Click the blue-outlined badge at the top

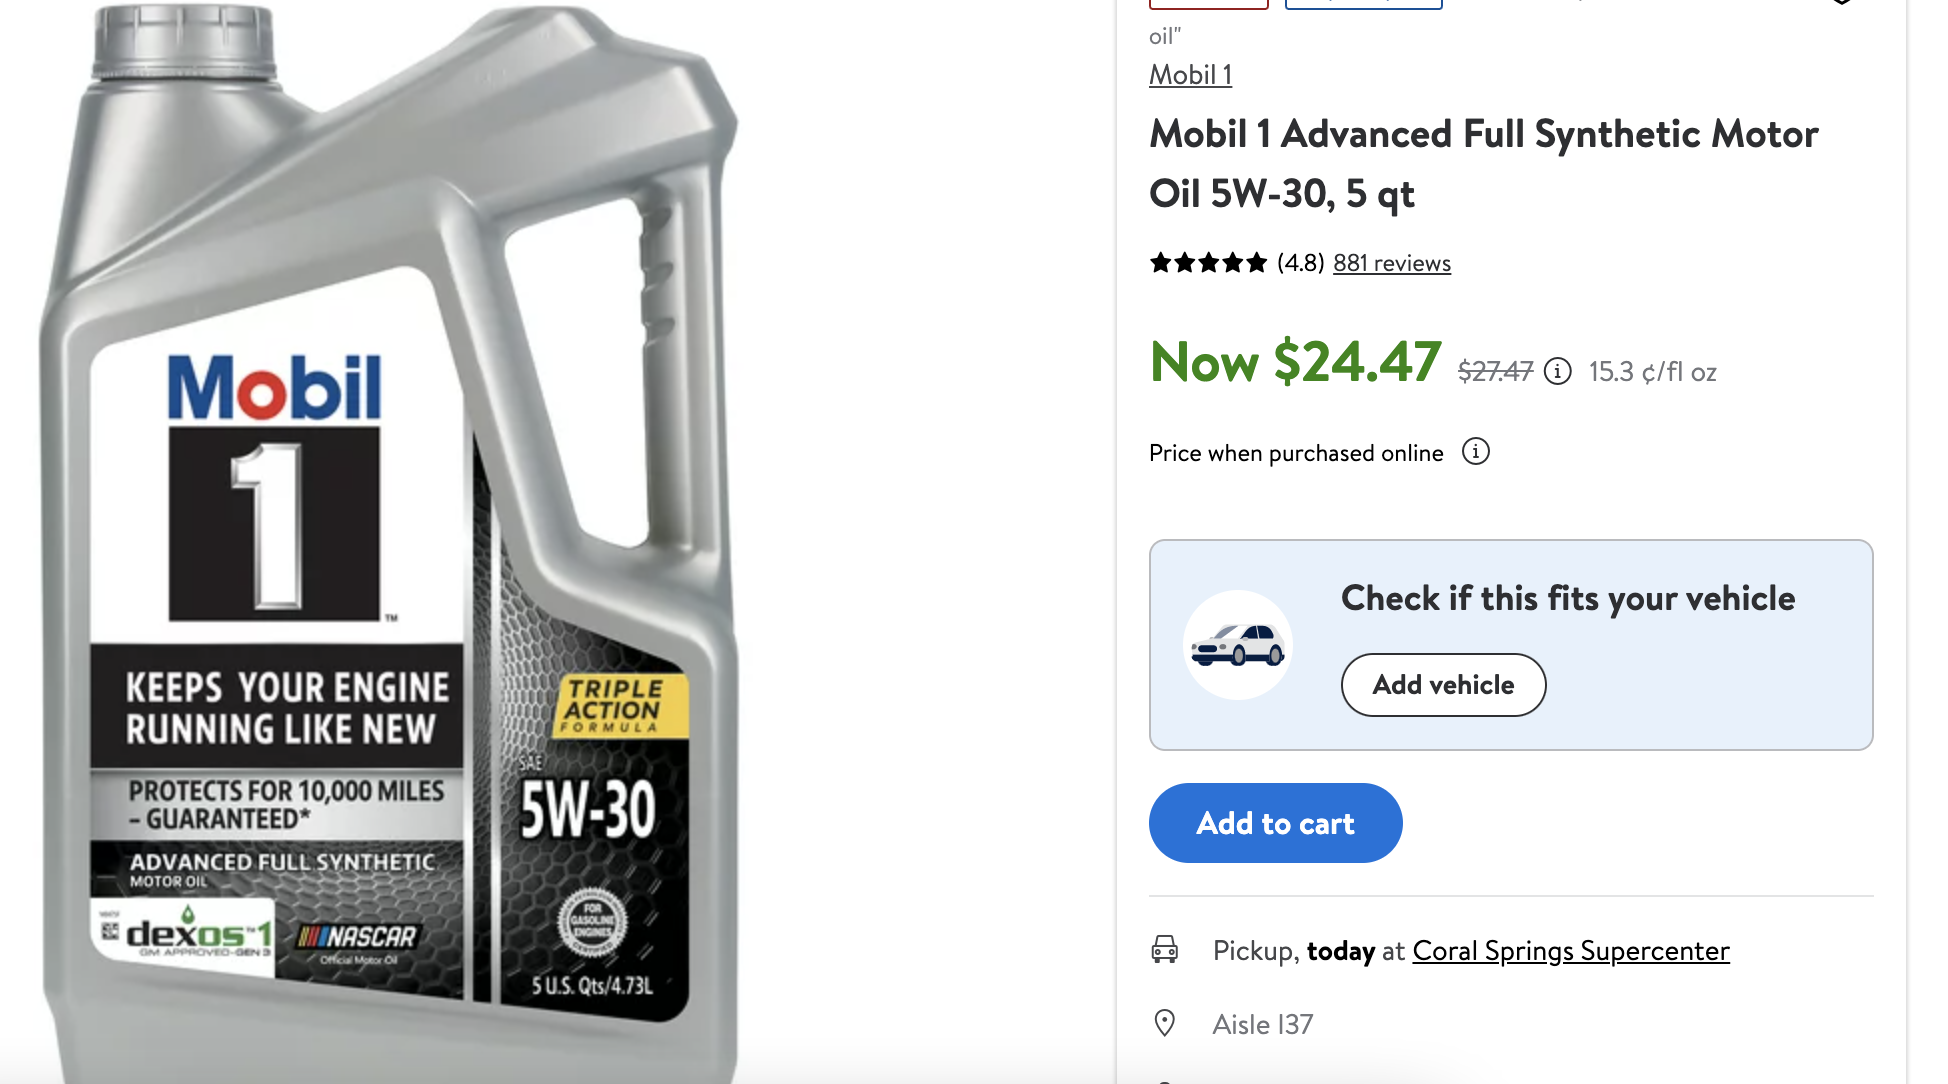(1363, 4)
